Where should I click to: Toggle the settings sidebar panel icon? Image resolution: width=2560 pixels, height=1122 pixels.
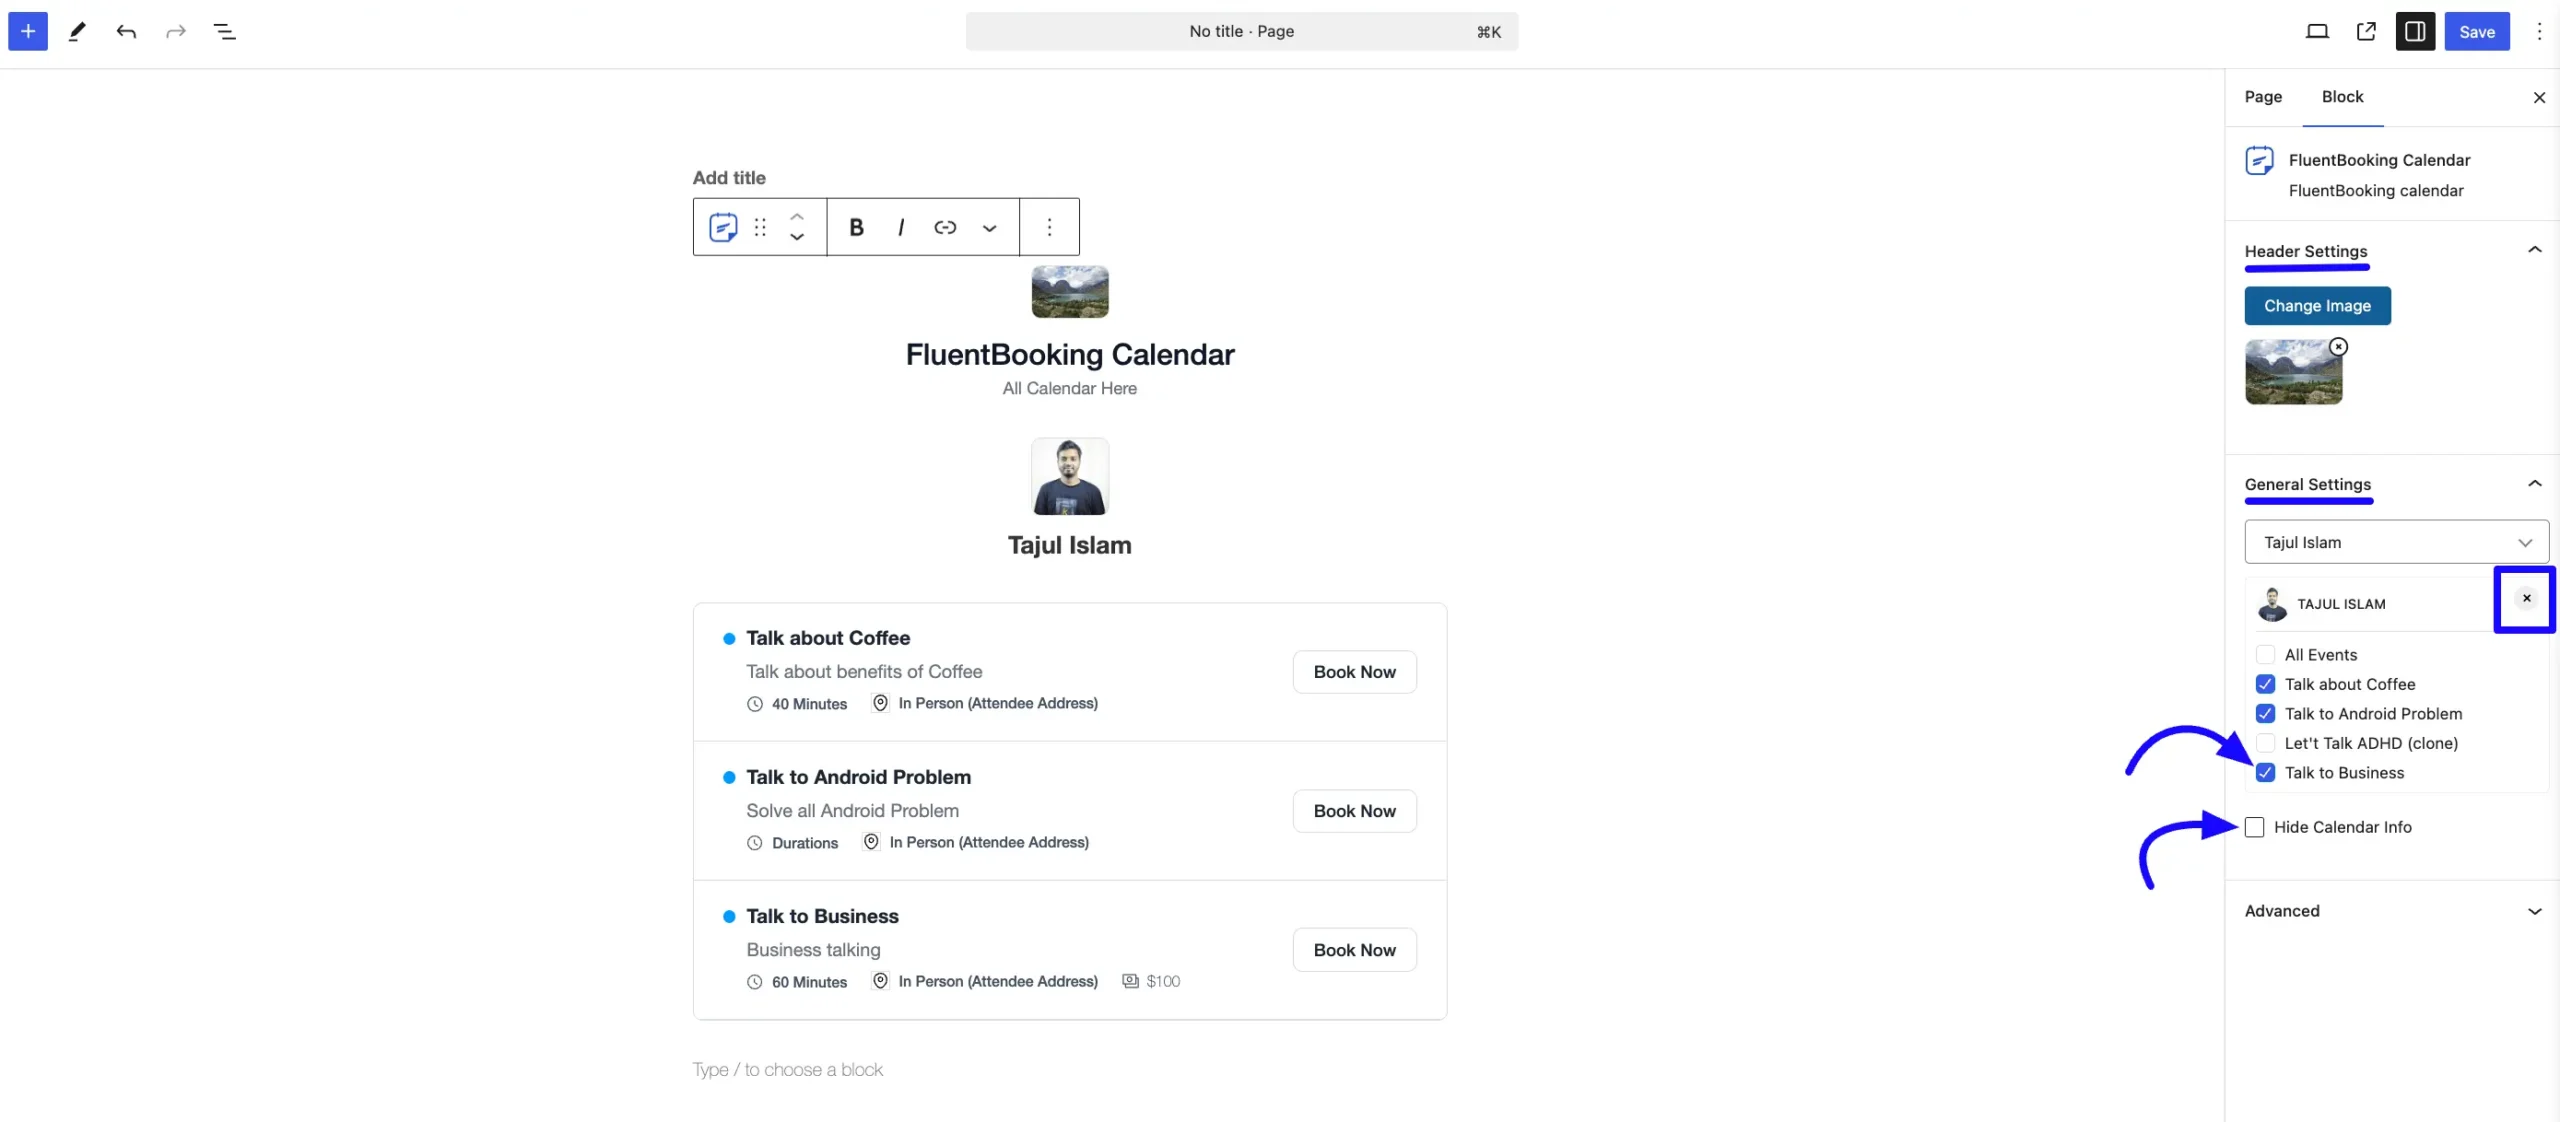click(2415, 31)
